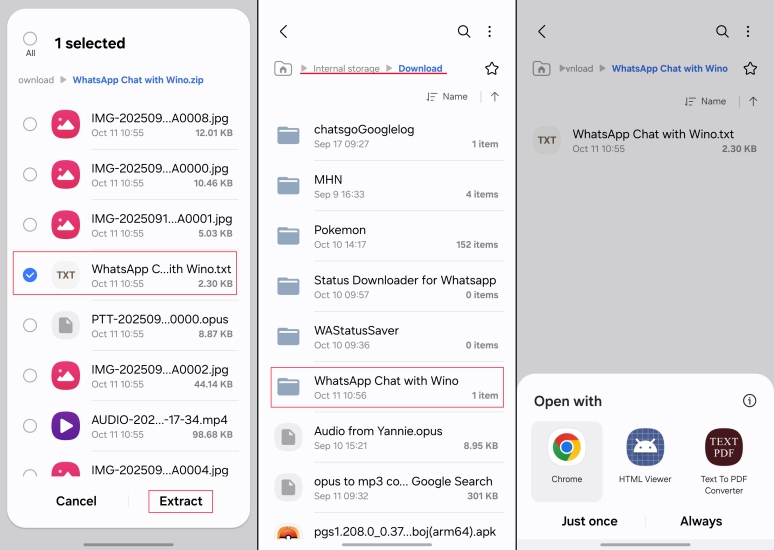Tap video icon of AUDIO-202...-17-34.mp4
The width and height of the screenshot is (774, 550).
[66, 426]
